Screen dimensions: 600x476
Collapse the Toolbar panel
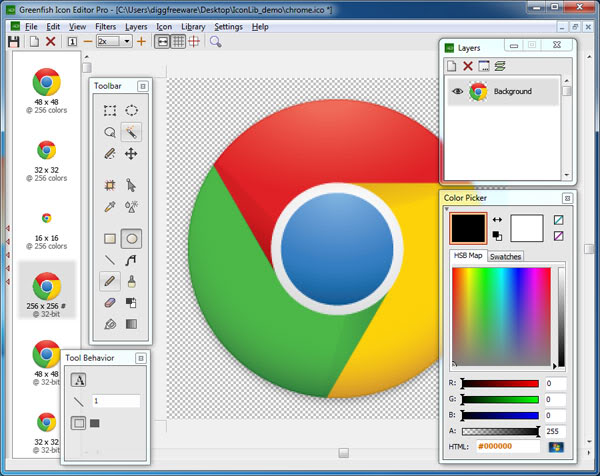(143, 86)
